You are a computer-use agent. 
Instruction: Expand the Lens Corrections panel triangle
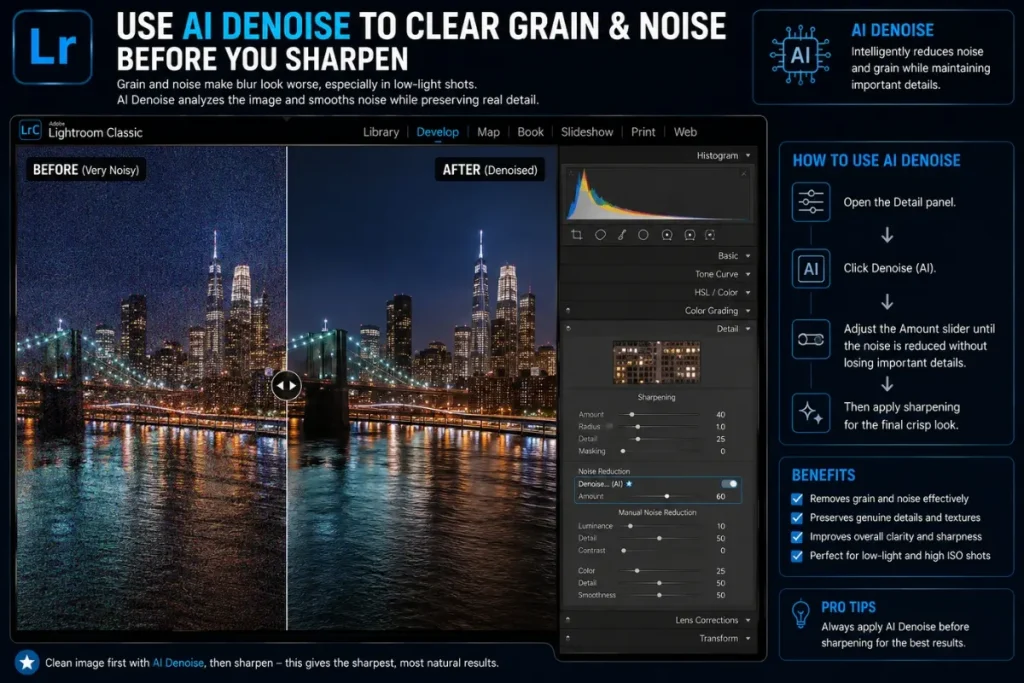click(x=748, y=620)
